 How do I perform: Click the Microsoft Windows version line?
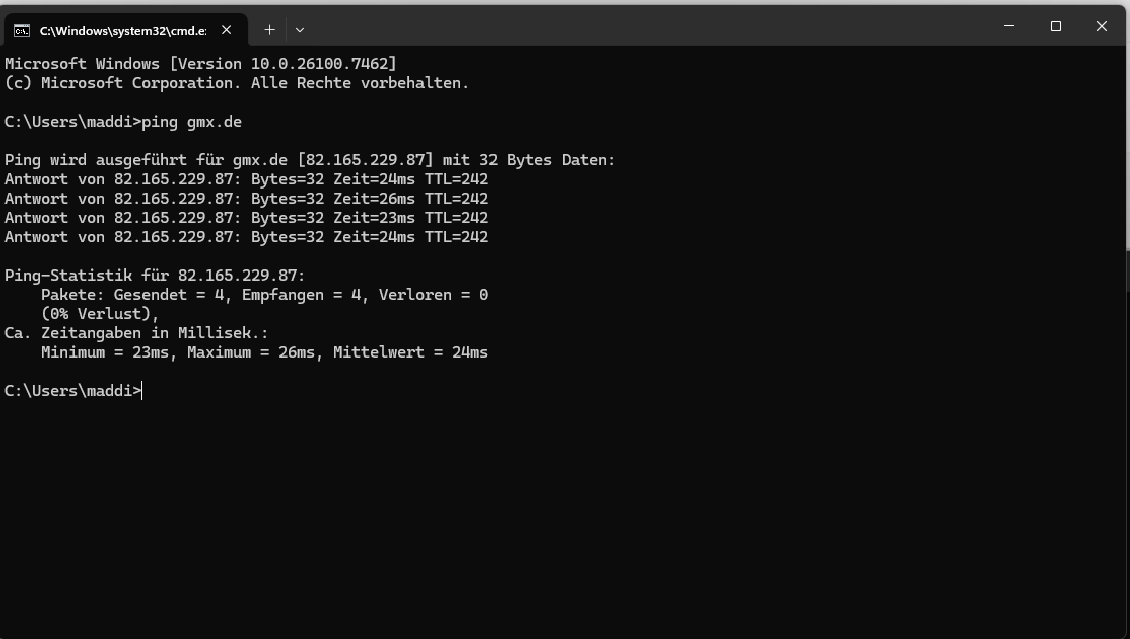(x=201, y=63)
